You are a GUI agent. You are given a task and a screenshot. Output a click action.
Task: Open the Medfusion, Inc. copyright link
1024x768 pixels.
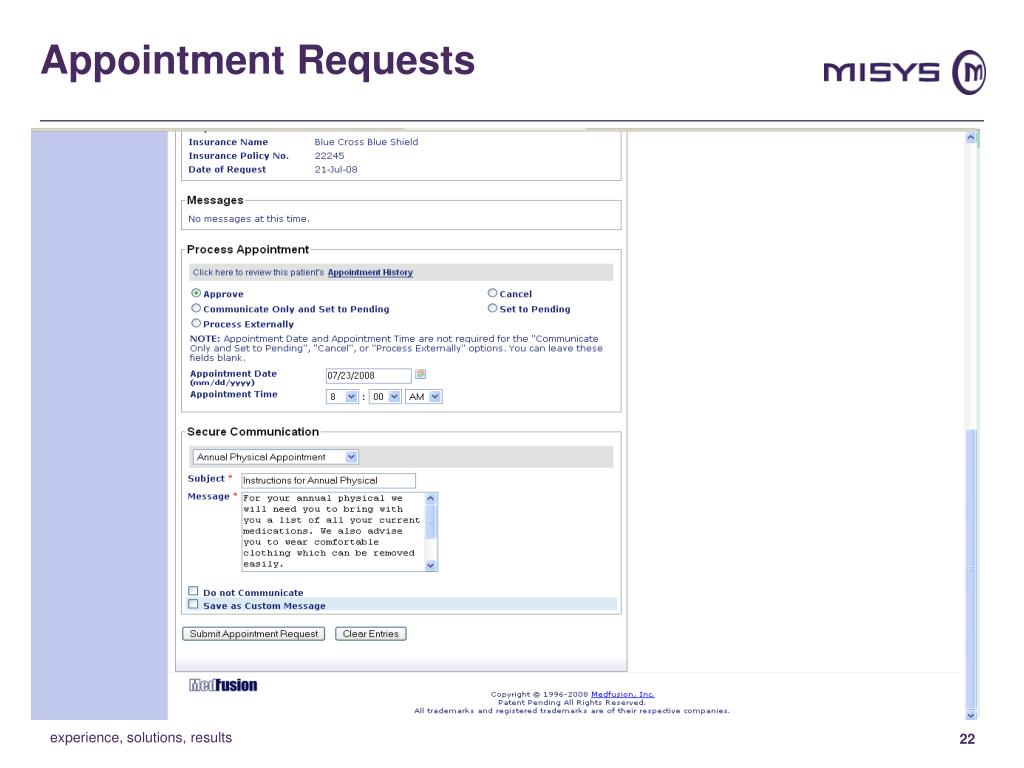pyautogui.click(x=622, y=694)
